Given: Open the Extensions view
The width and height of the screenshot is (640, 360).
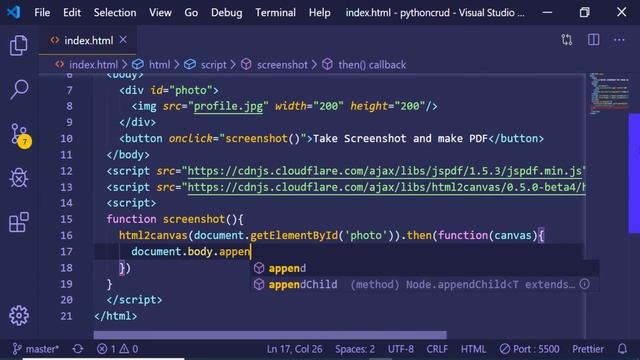Looking at the screenshot, I should 19,222.
